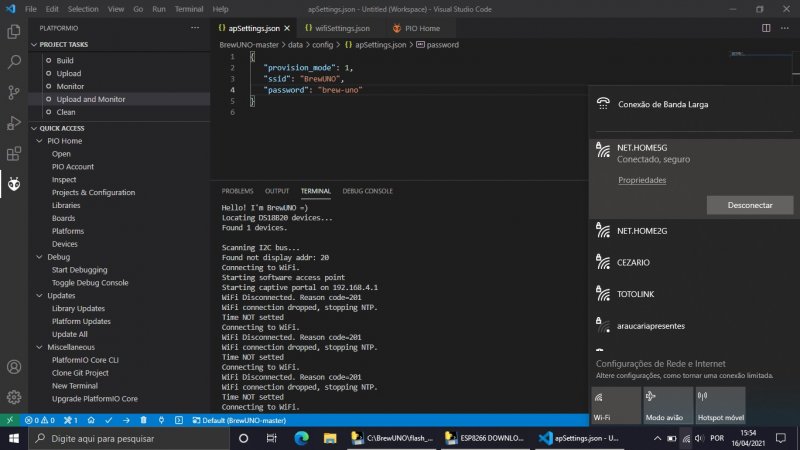Open Microsoft Edge from the taskbar
Image resolution: width=800 pixels, height=450 pixels.
click(x=301, y=438)
